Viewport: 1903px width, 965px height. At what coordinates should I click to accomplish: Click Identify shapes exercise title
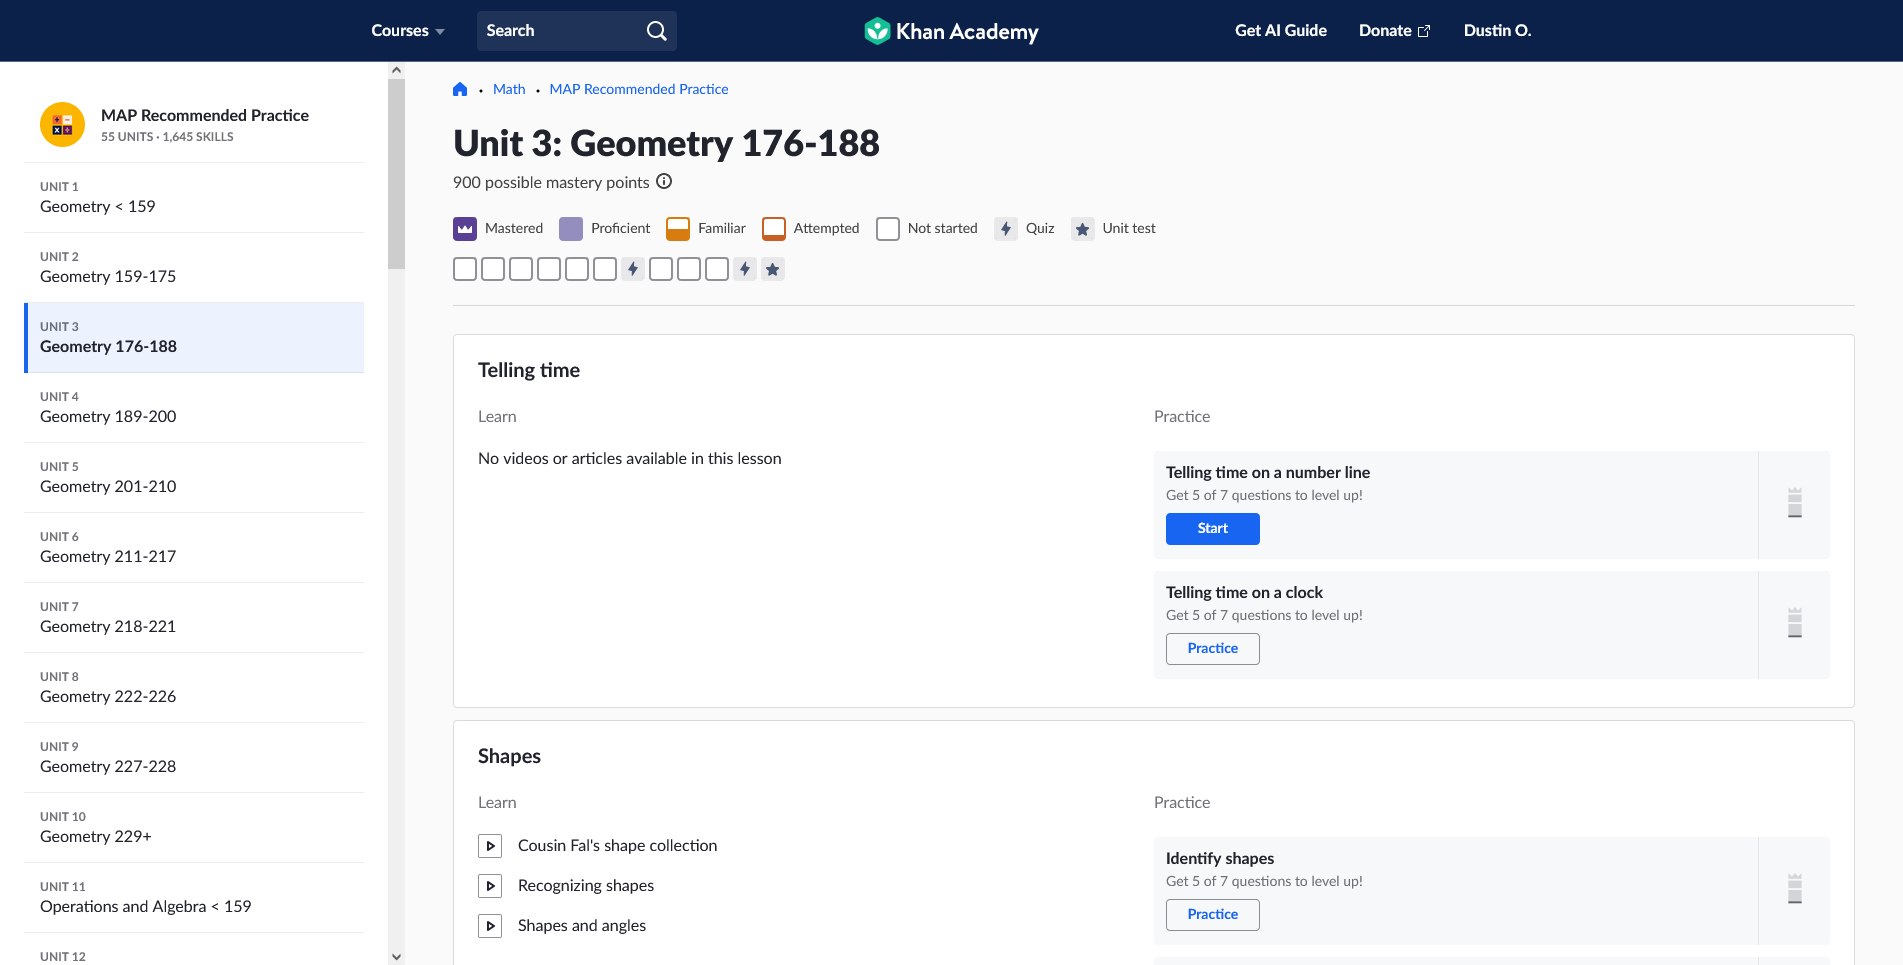[x=1220, y=859]
